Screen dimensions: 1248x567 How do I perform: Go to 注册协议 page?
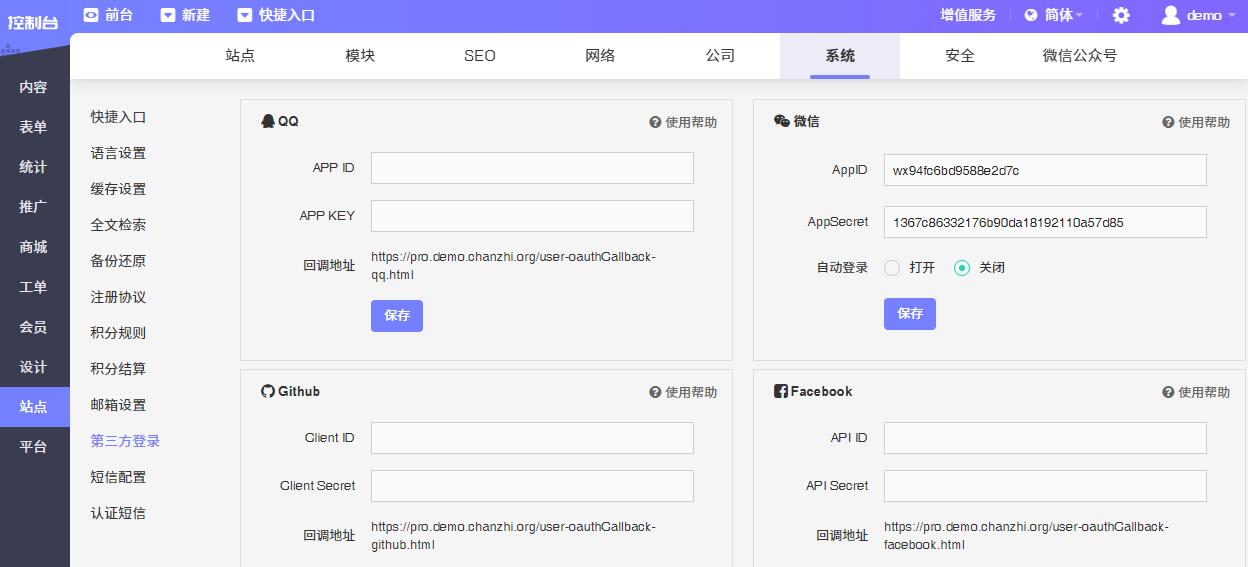(118, 297)
